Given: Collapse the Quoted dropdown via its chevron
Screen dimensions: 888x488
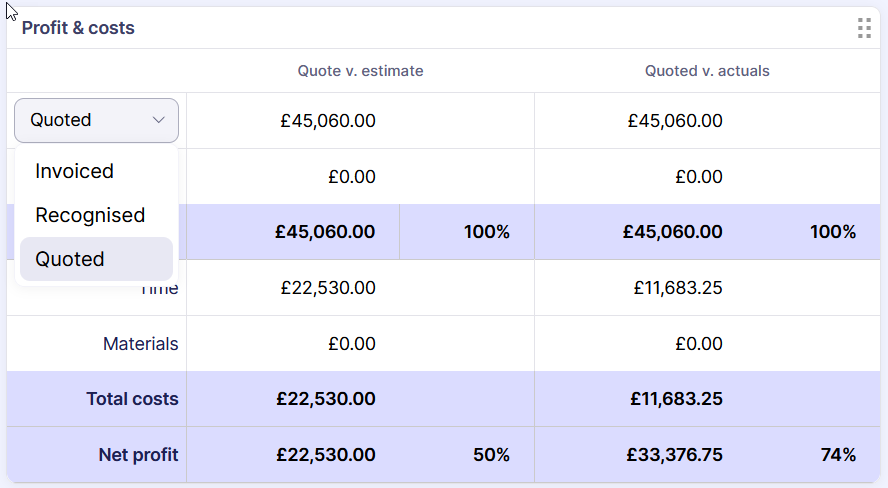Looking at the screenshot, I should tap(159, 120).
